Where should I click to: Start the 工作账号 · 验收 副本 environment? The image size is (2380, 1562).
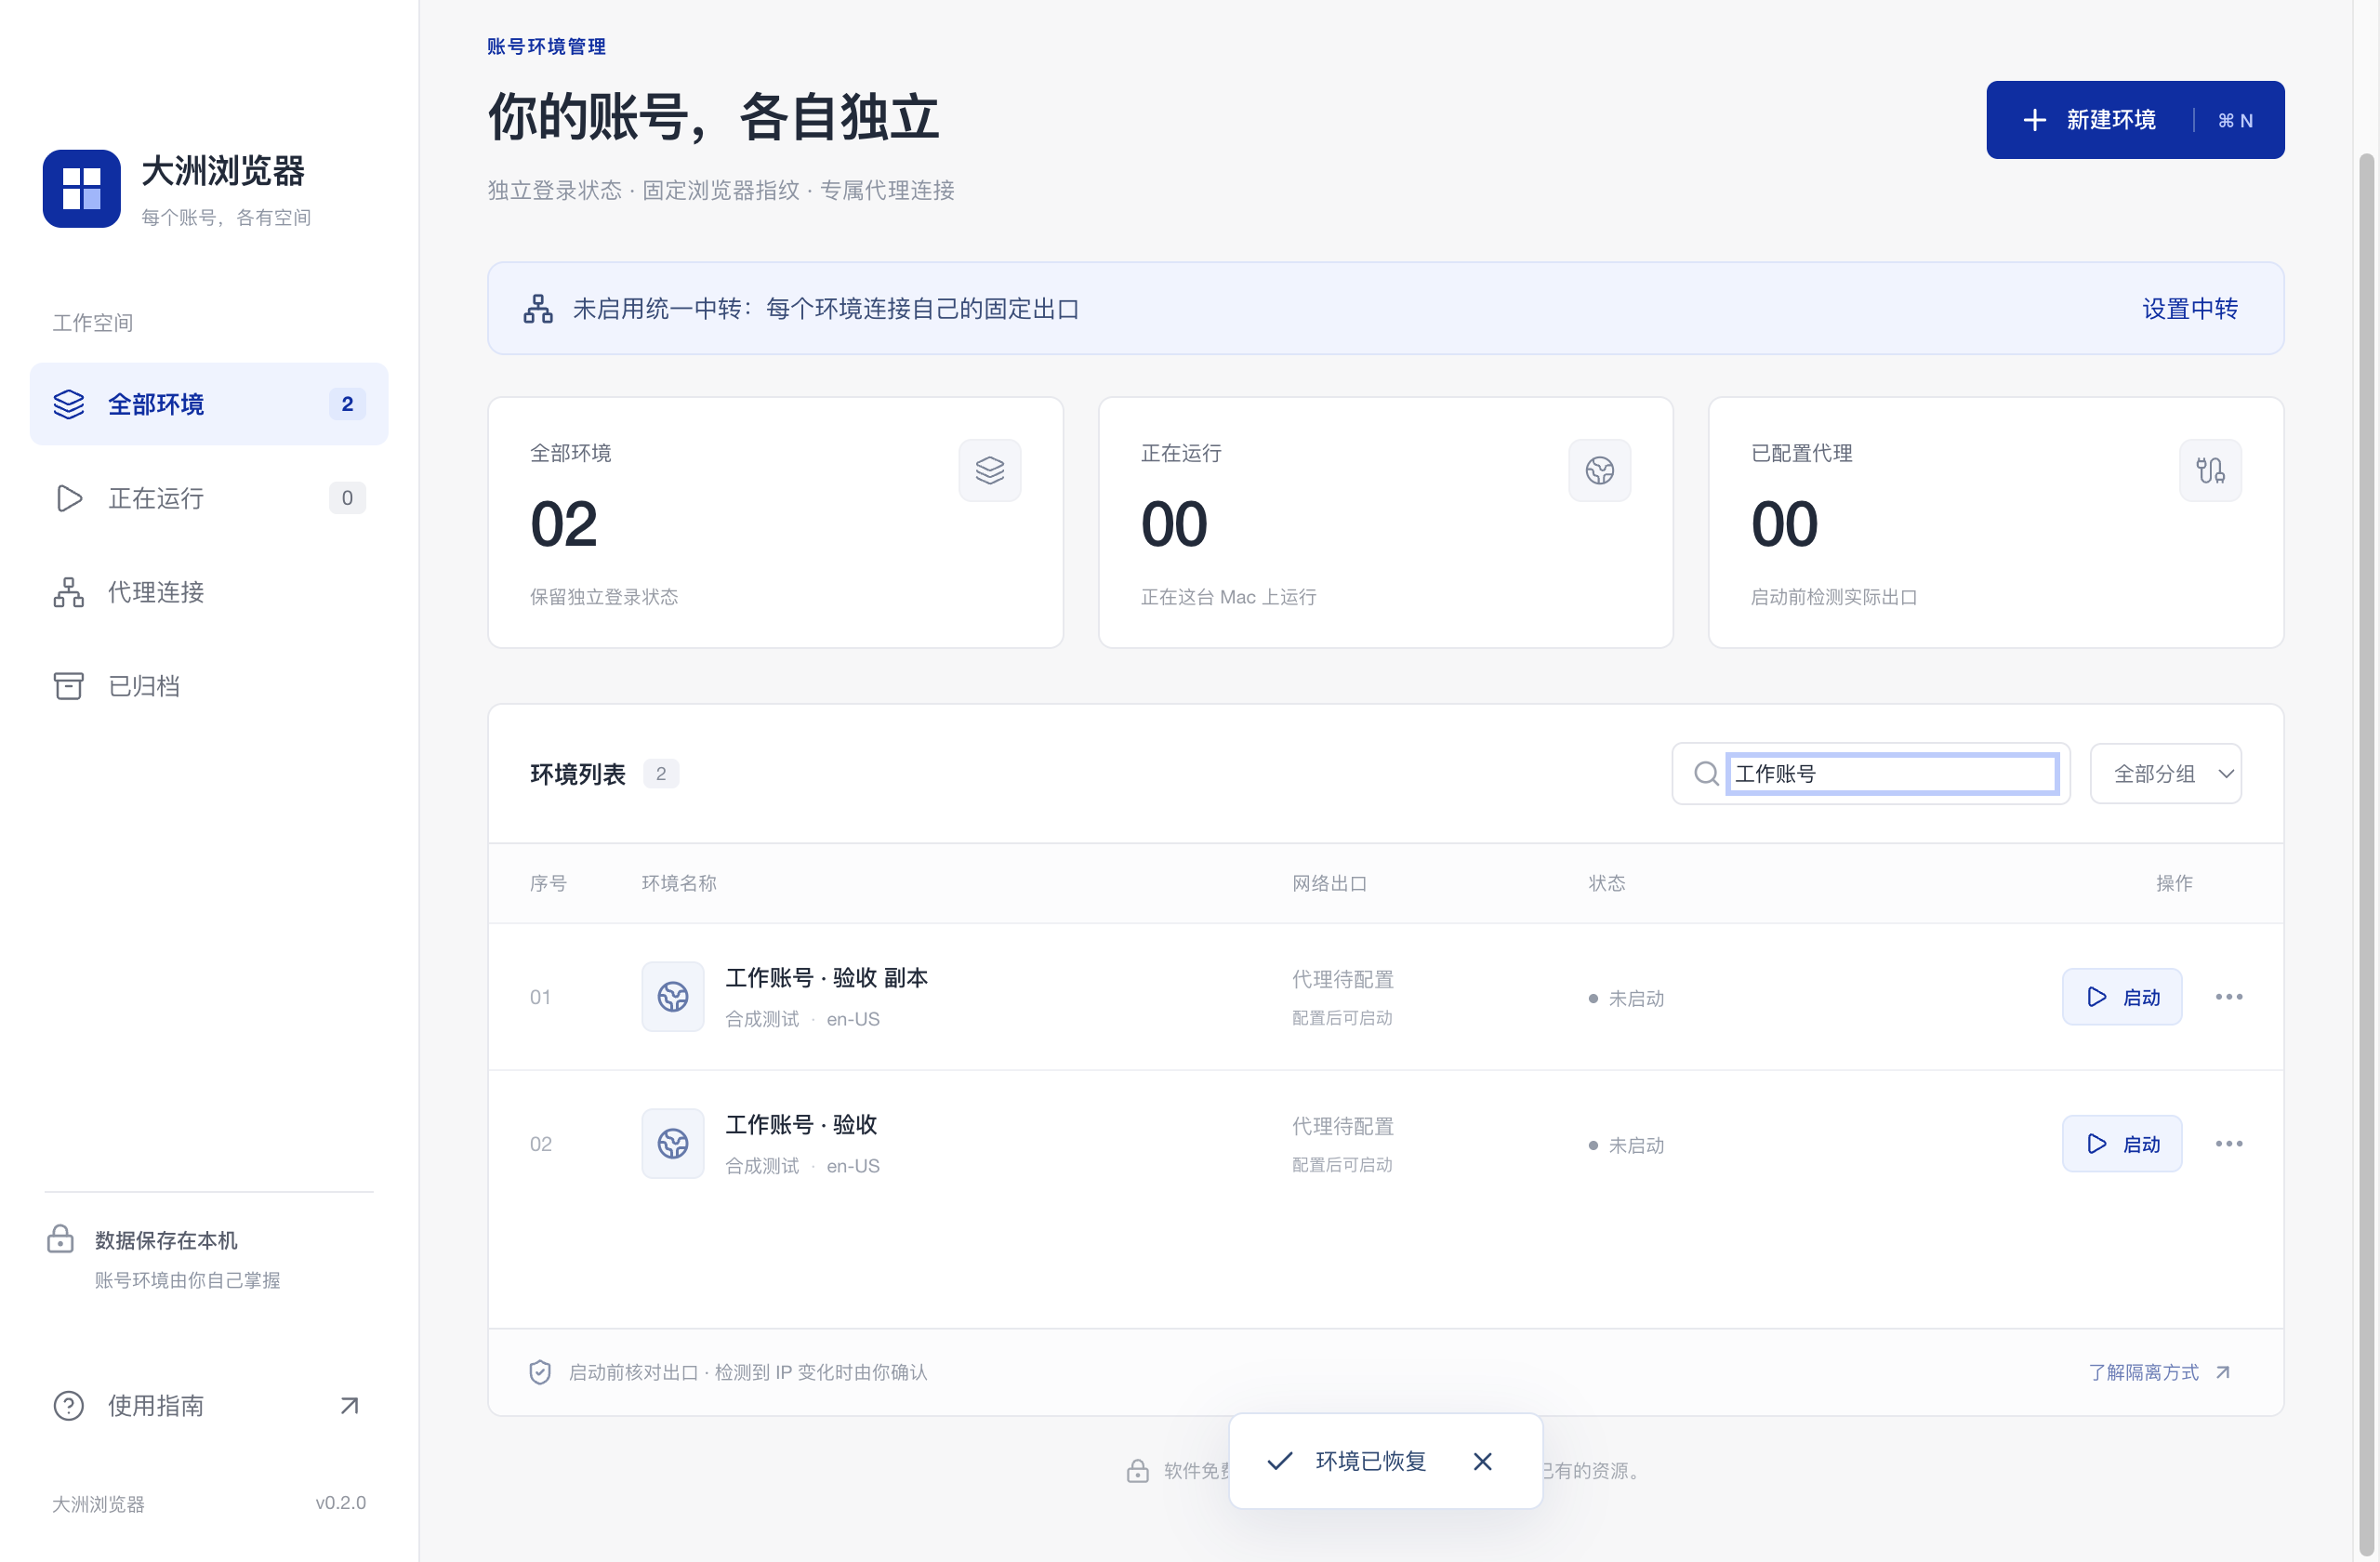click(2121, 997)
